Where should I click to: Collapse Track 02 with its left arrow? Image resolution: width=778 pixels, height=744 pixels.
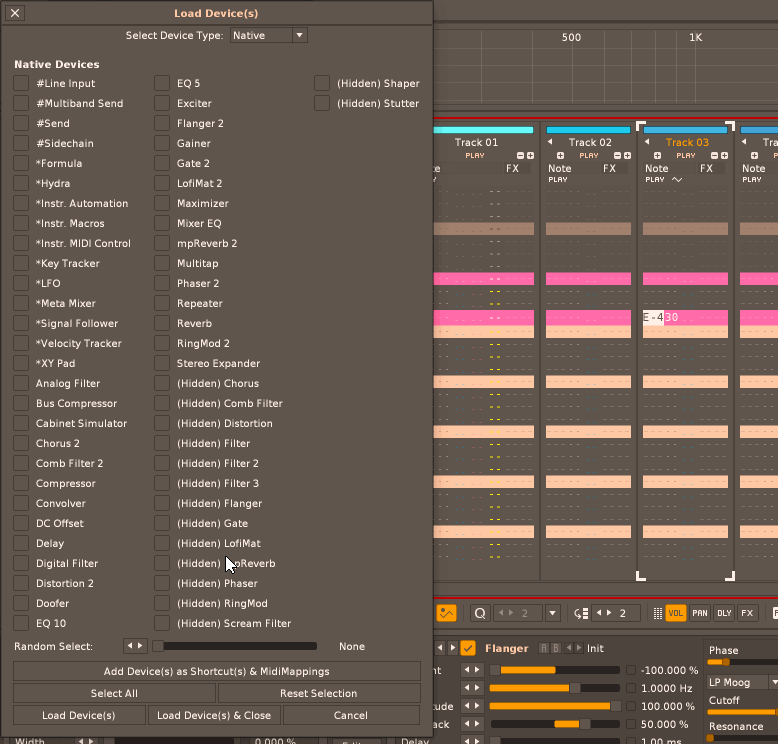coord(549,143)
